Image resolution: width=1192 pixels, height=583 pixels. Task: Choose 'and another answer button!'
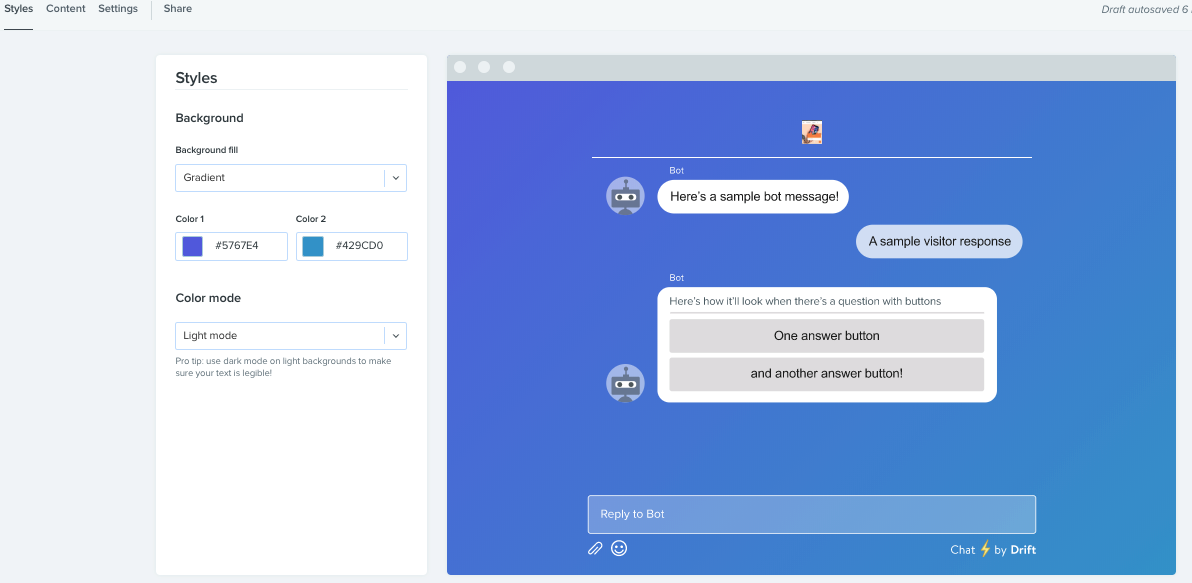coord(826,374)
